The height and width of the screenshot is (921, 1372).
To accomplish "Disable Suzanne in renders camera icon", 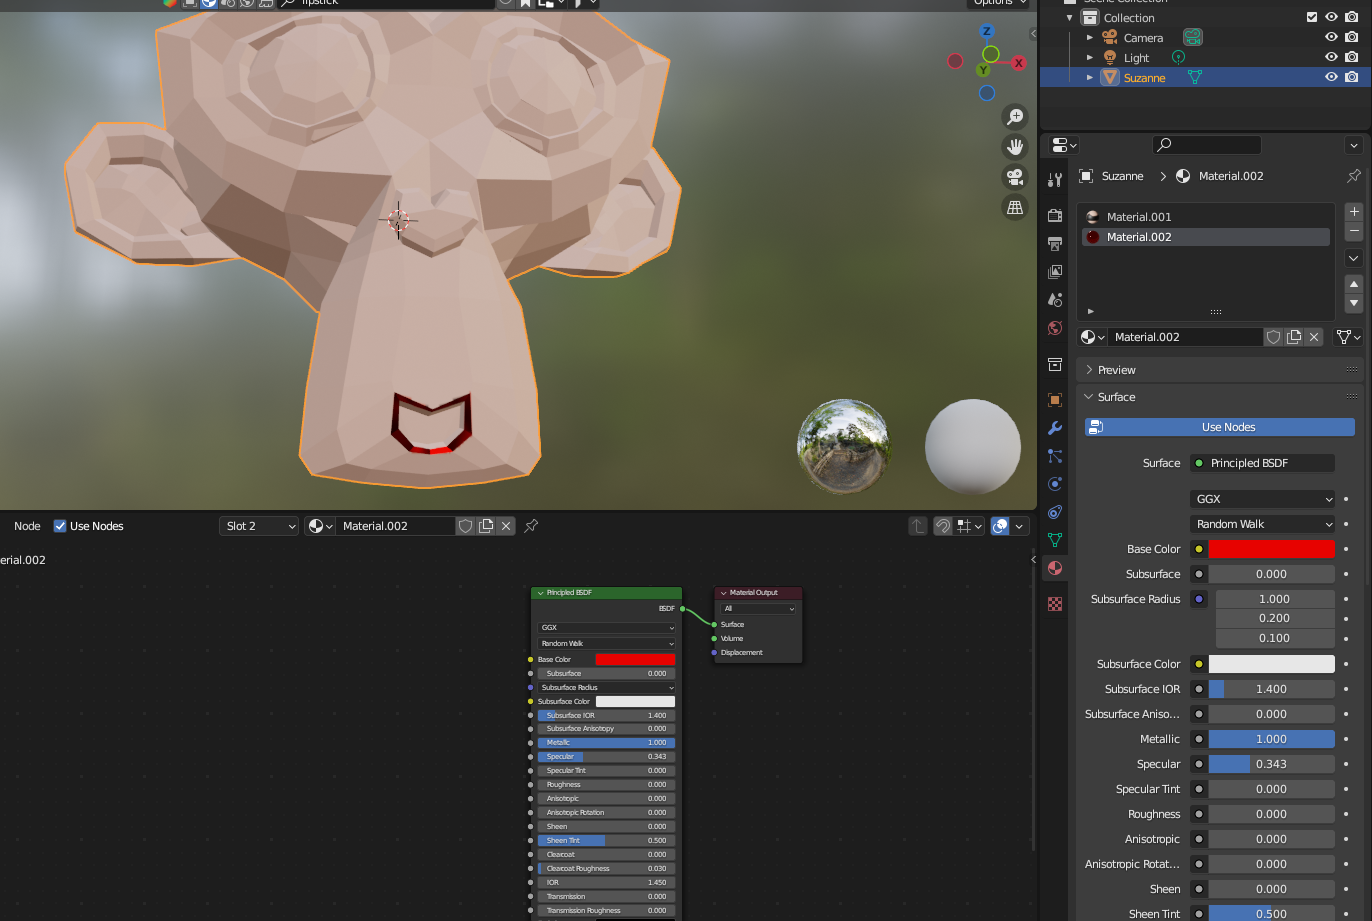I will (x=1352, y=77).
